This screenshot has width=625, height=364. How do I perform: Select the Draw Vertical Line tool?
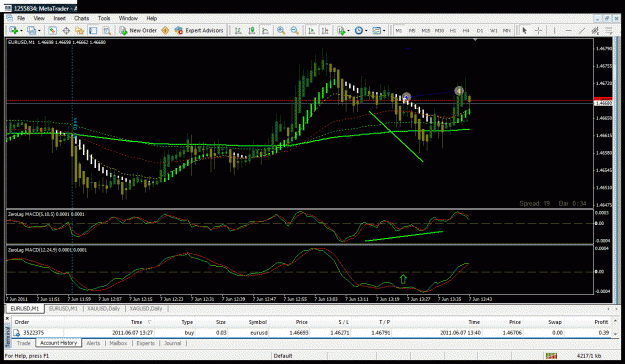(554, 30)
